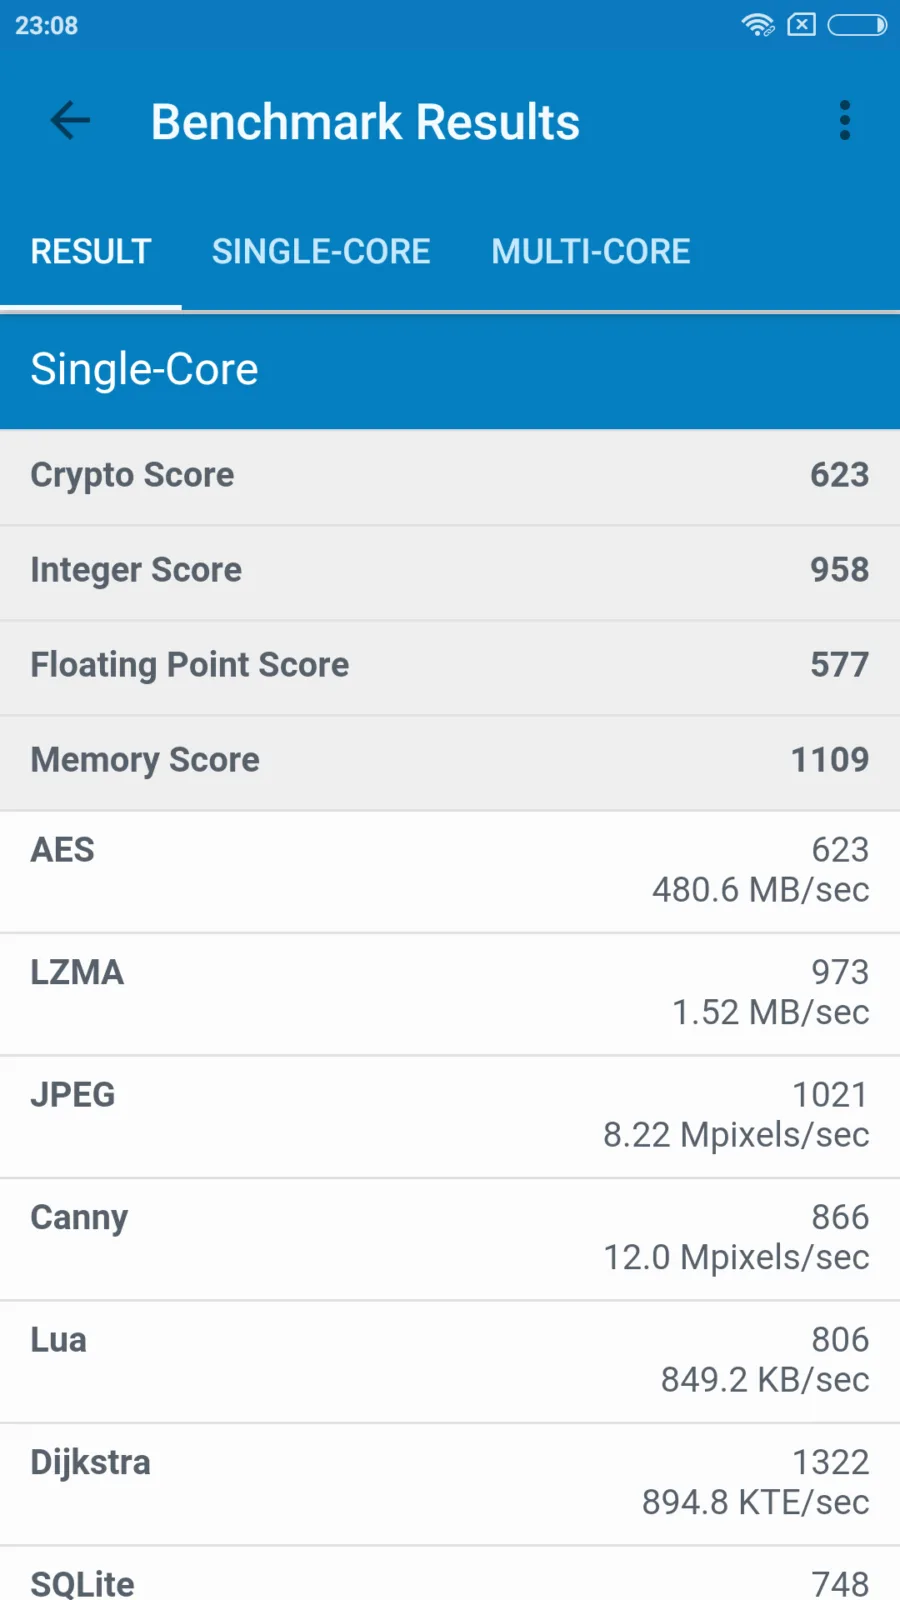The width and height of the screenshot is (900, 1600).
Task: Open the AES benchmark entry
Action: tap(450, 871)
